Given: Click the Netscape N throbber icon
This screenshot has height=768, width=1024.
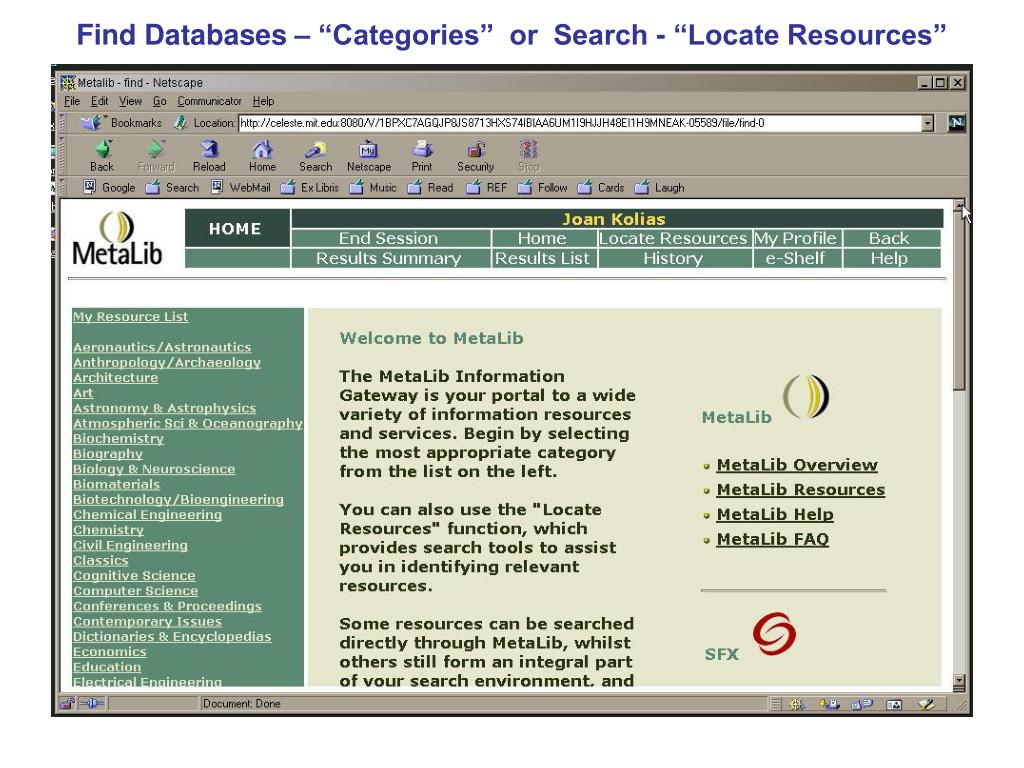Looking at the screenshot, I should pyautogui.click(x=956, y=123).
